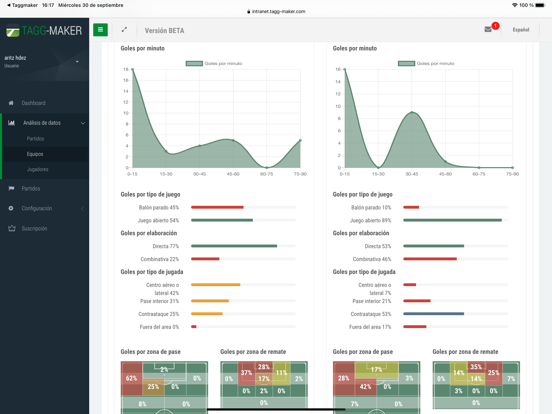Image resolution: width=552 pixels, height=414 pixels.
Task: Click the left chart's 0-15 data point
Action: [133, 69]
